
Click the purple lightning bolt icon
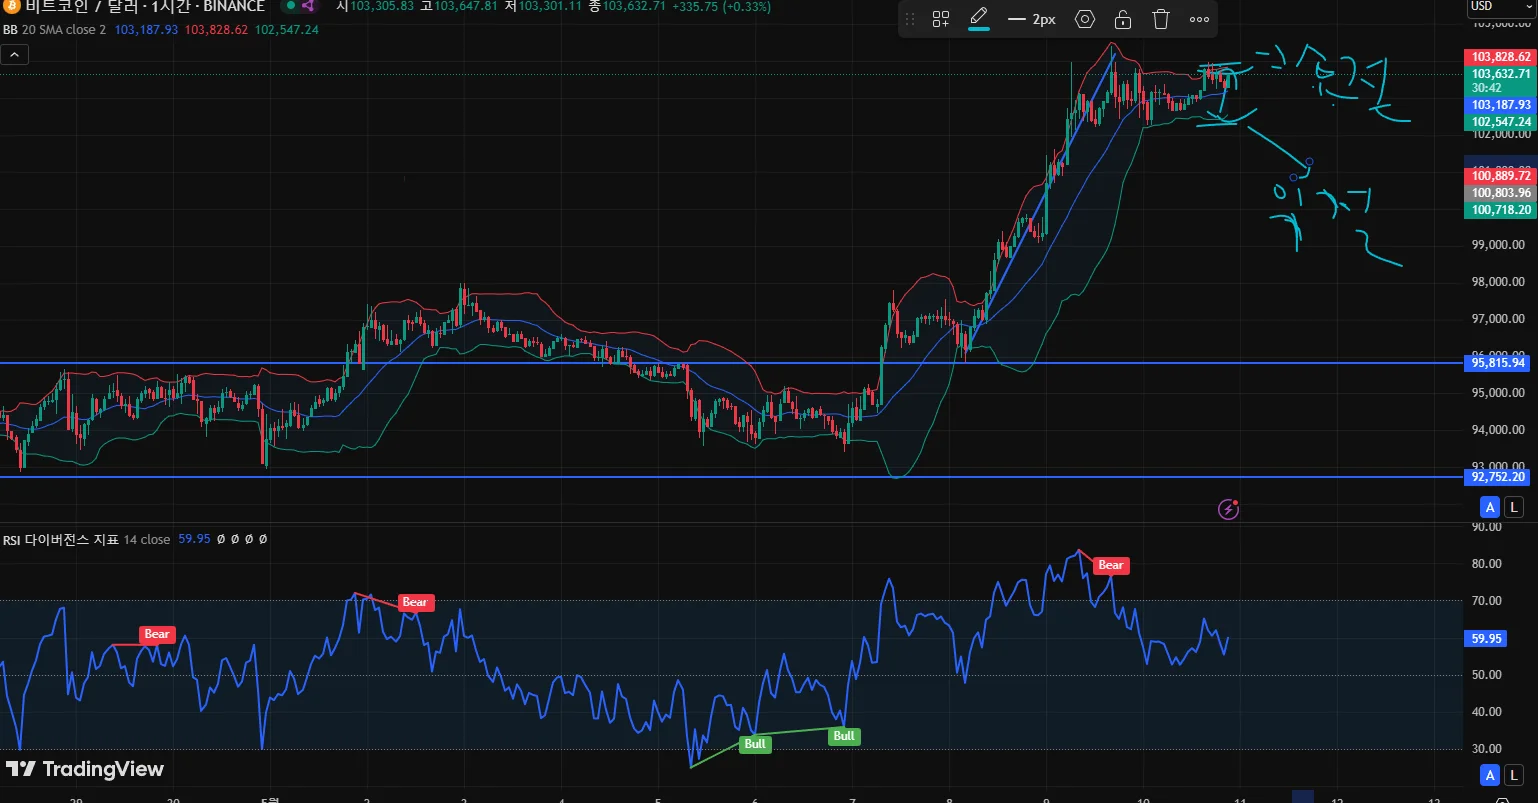click(x=1229, y=510)
